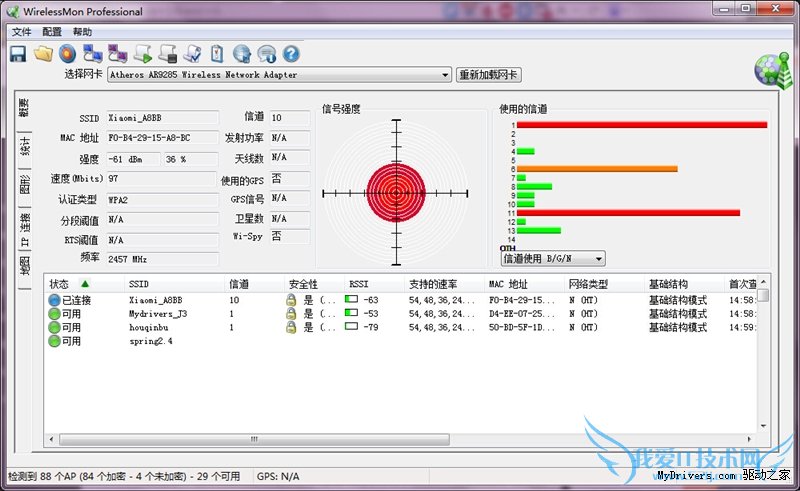Sort list by 支持的速率 column header
Image resolution: width=800 pixels, height=491 pixels.
coord(443,284)
